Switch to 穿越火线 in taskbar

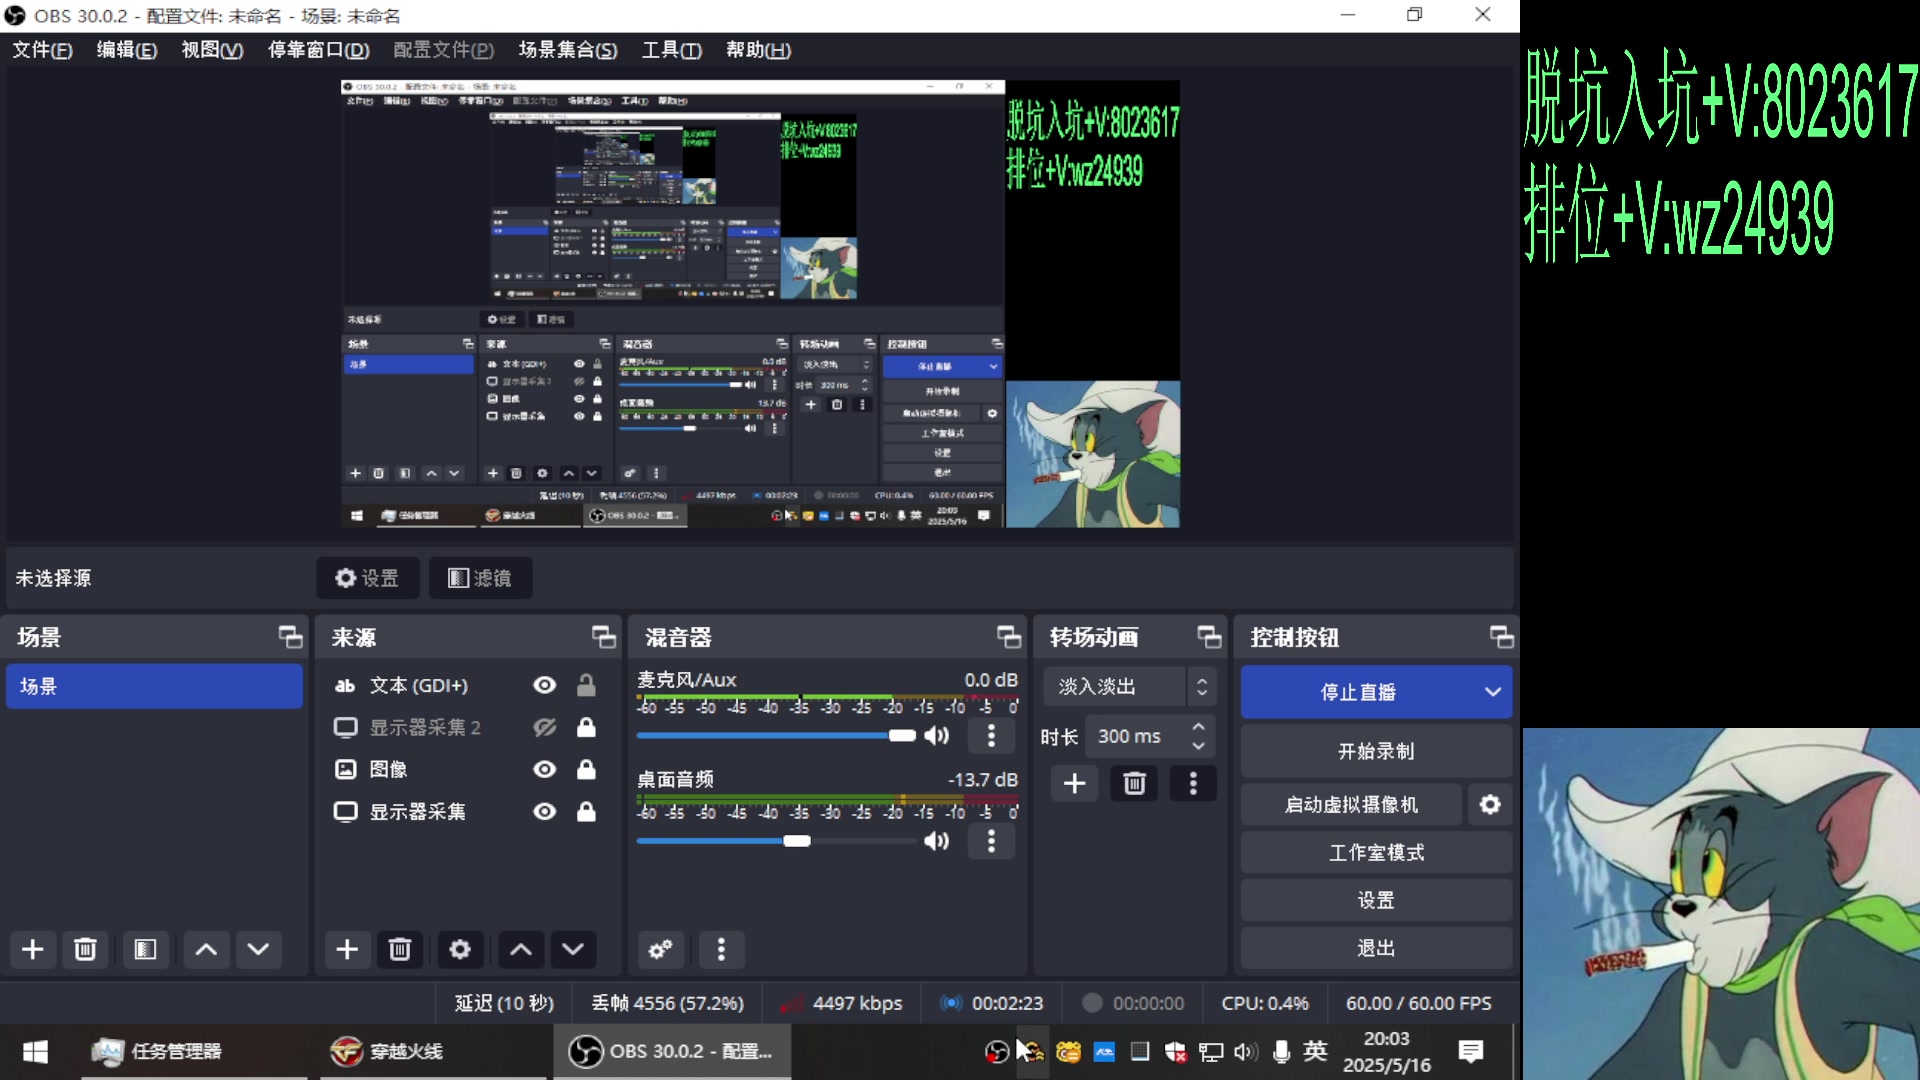click(x=433, y=1051)
